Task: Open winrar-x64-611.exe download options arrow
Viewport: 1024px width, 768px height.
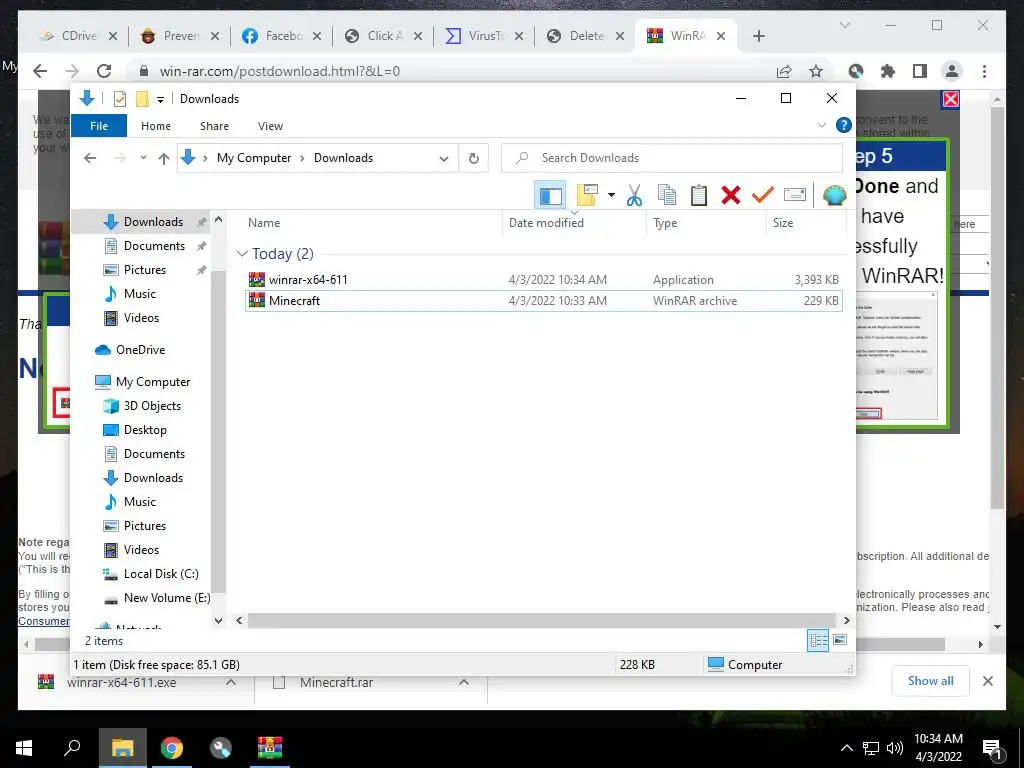Action: click(231, 682)
